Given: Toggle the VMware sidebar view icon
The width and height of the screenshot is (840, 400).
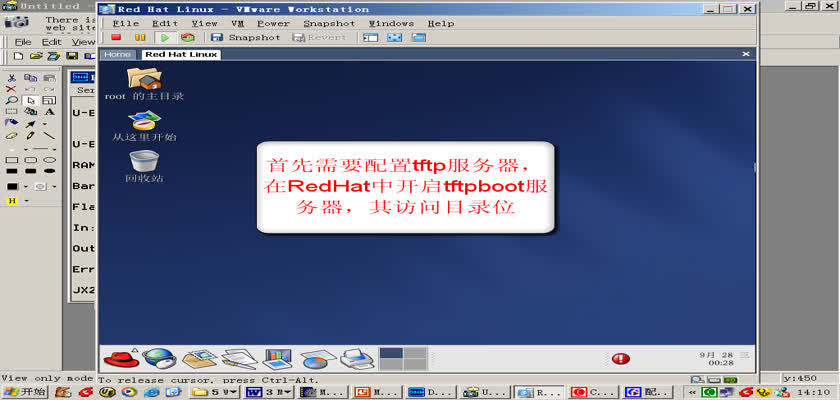Looking at the screenshot, I should (x=370, y=37).
